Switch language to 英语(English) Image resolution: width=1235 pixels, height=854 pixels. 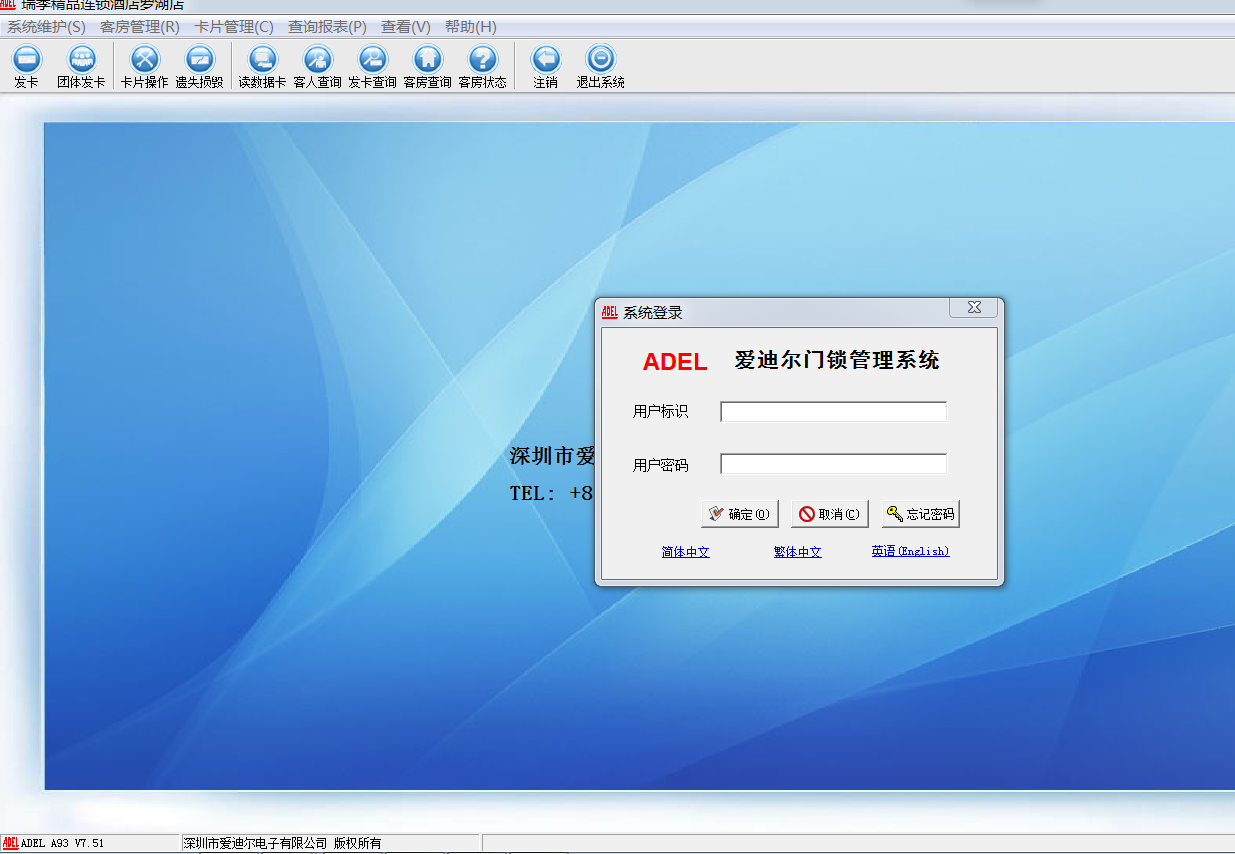[910, 552]
